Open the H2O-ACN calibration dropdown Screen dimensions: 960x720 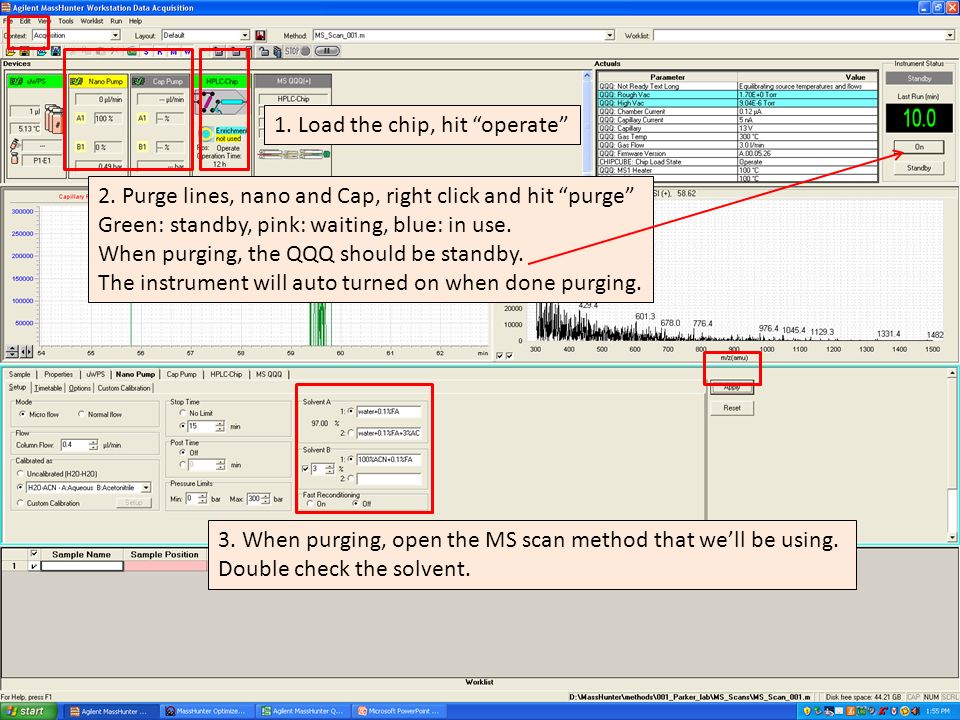pyautogui.click(x=146, y=488)
